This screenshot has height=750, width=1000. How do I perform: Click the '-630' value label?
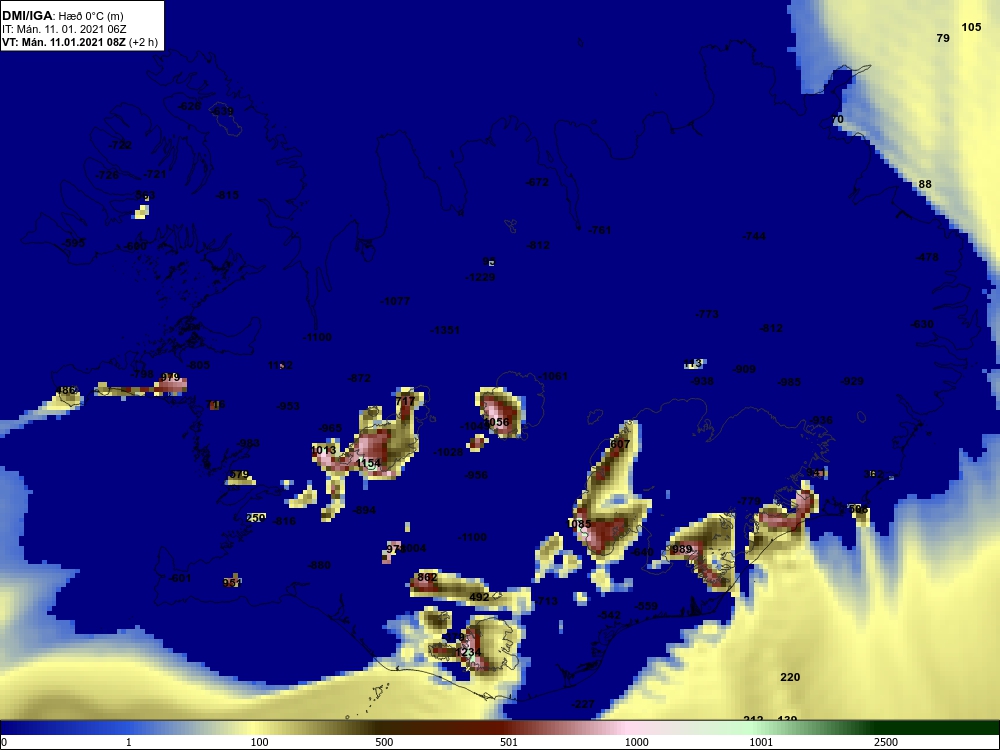click(x=922, y=325)
